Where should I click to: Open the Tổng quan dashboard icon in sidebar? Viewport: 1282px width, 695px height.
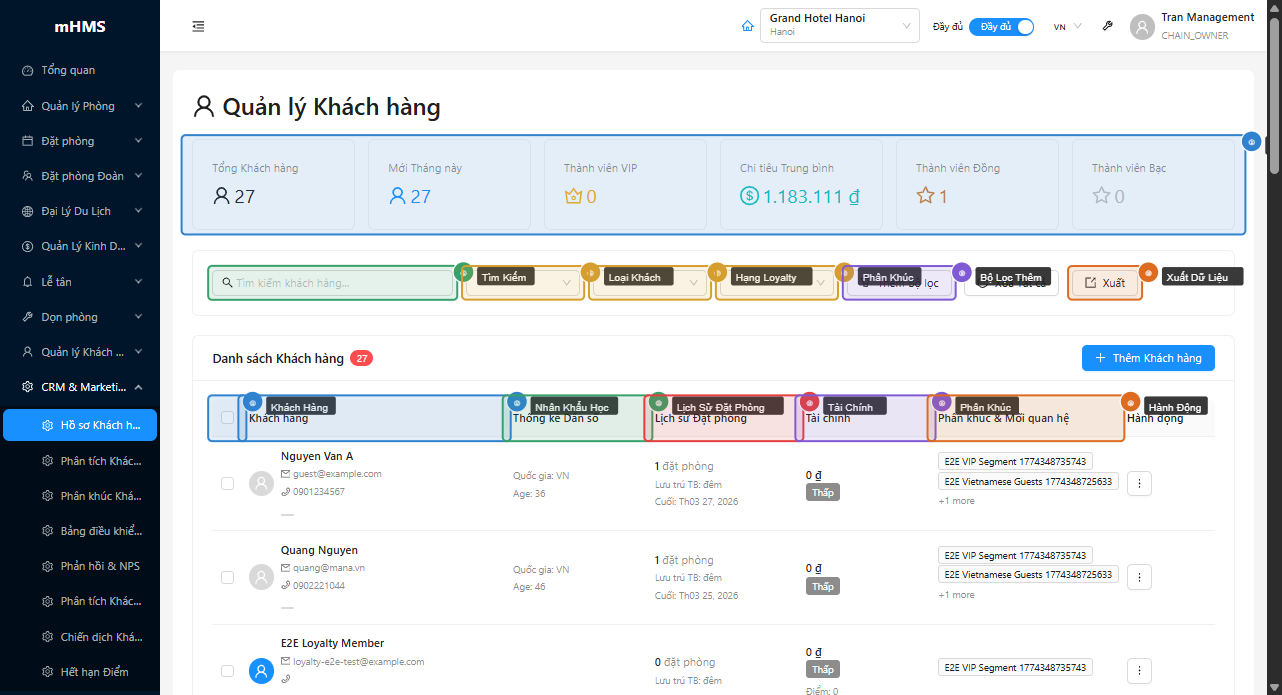point(25,70)
